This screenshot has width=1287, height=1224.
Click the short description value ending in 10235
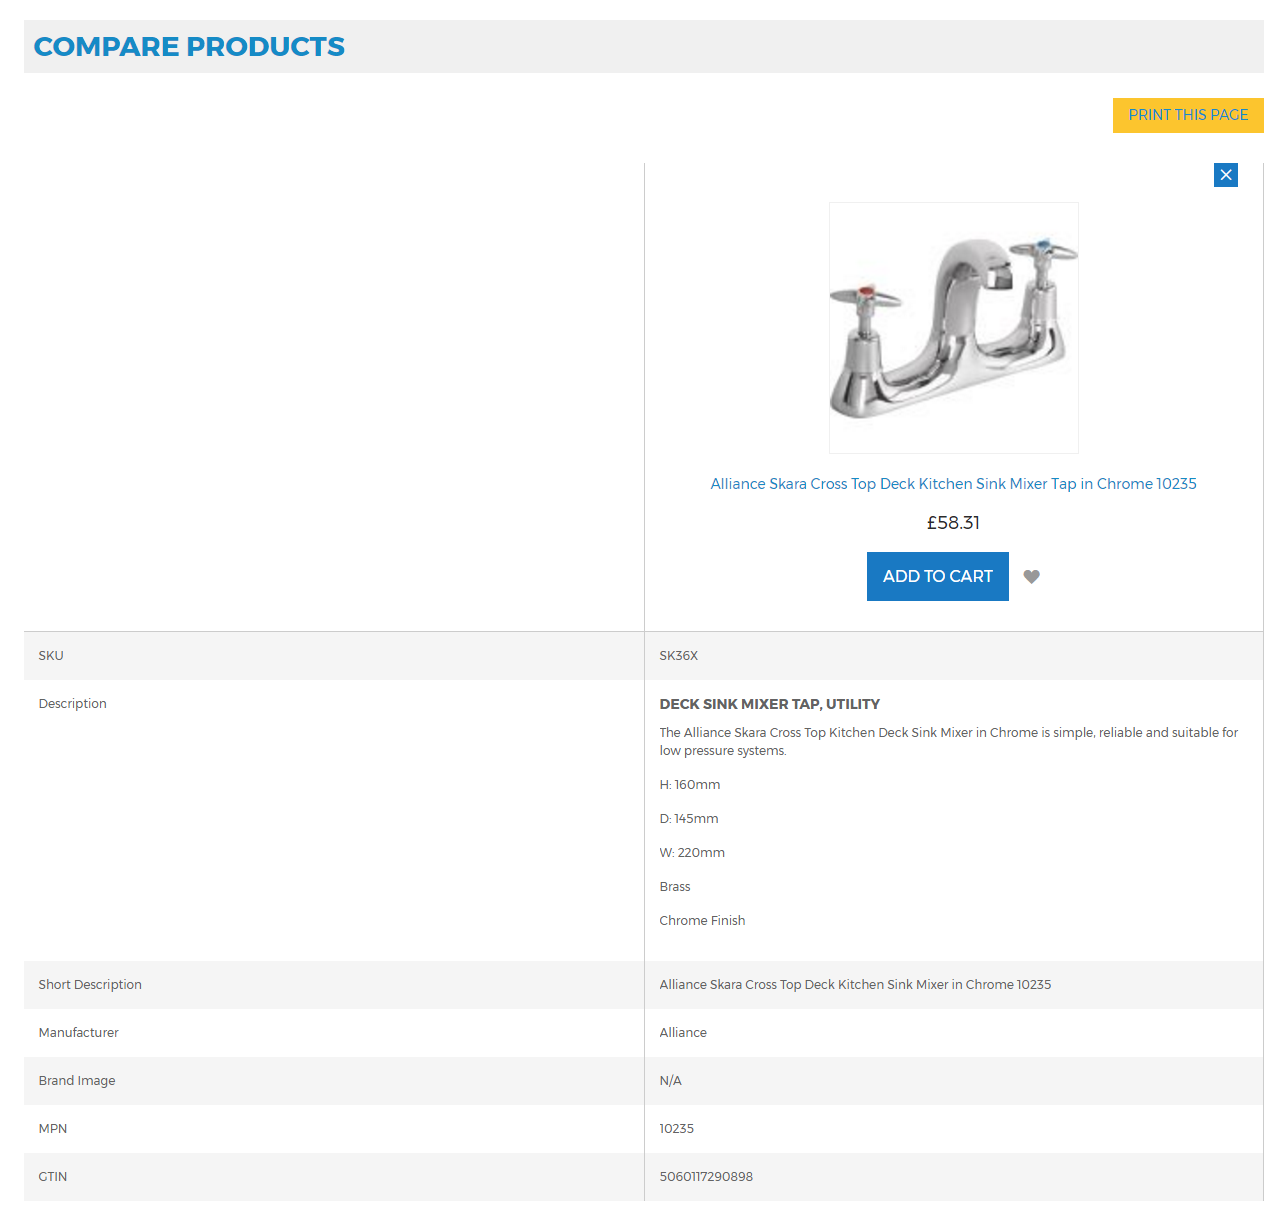coord(855,985)
